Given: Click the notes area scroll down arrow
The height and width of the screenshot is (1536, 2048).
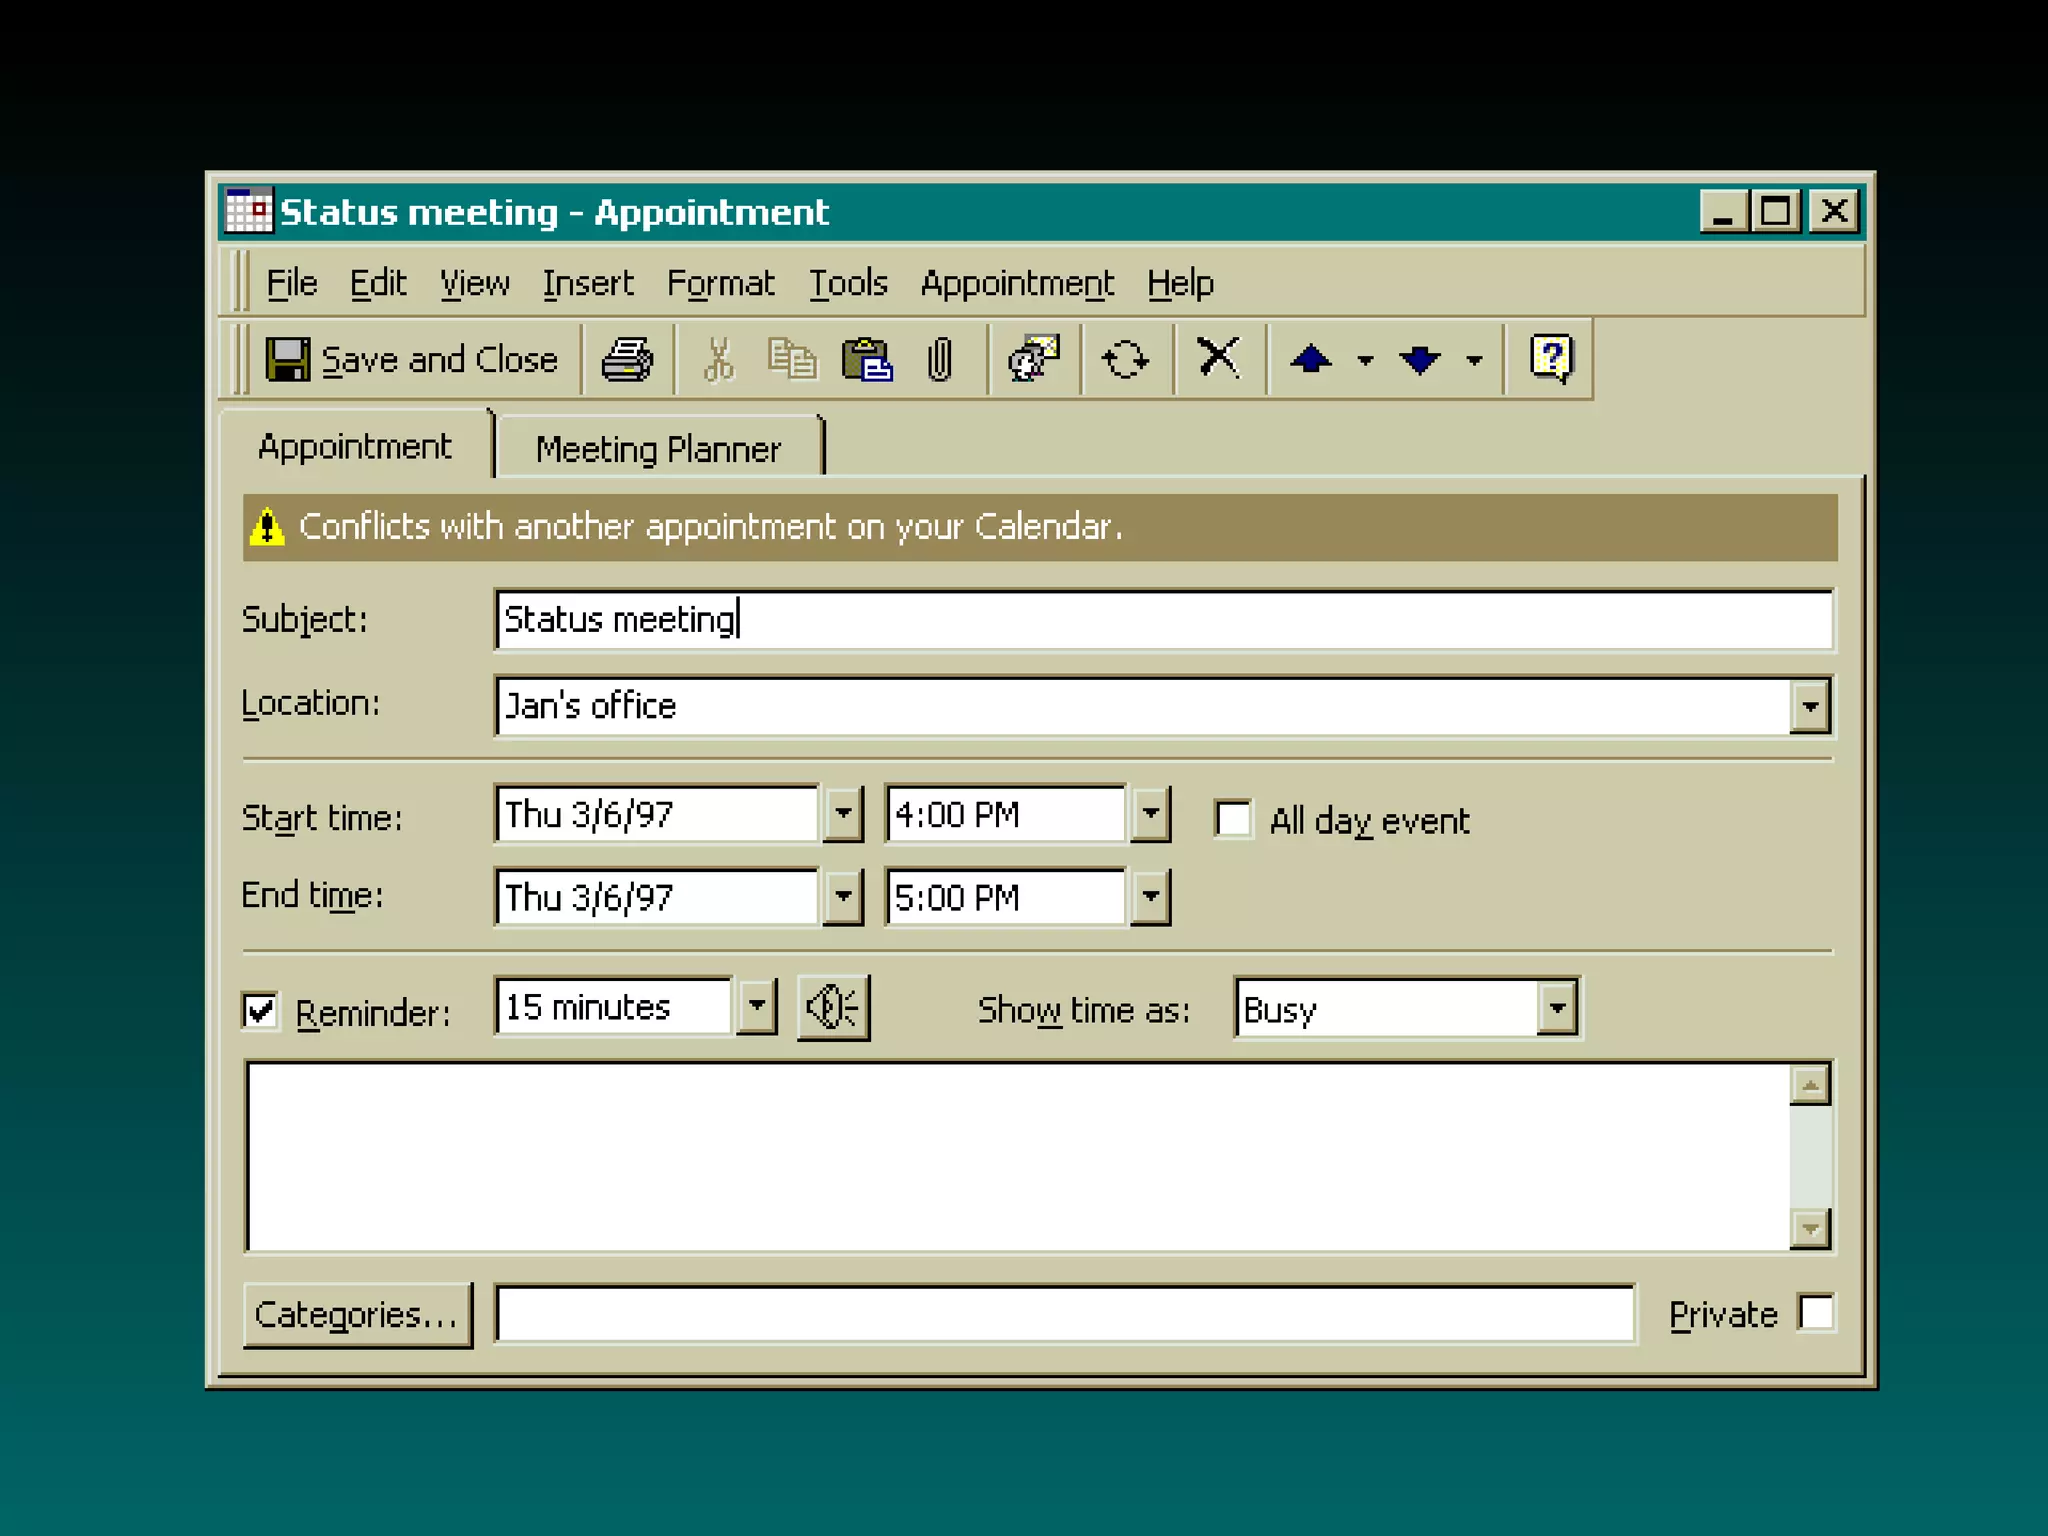Looking at the screenshot, I should coord(1809,1228).
